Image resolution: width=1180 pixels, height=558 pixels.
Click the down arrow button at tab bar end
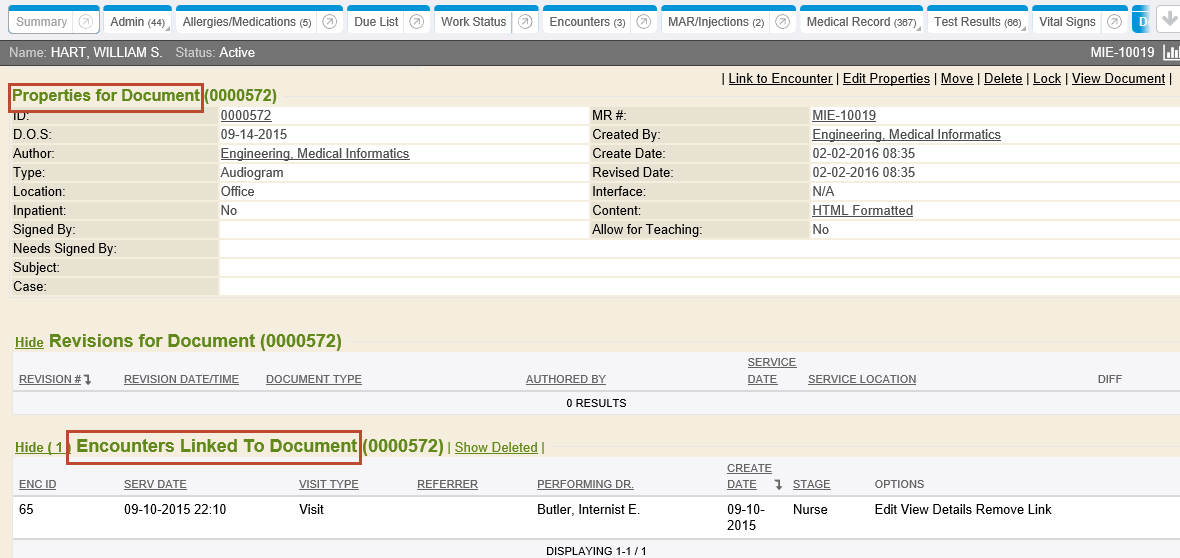point(1168,20)
